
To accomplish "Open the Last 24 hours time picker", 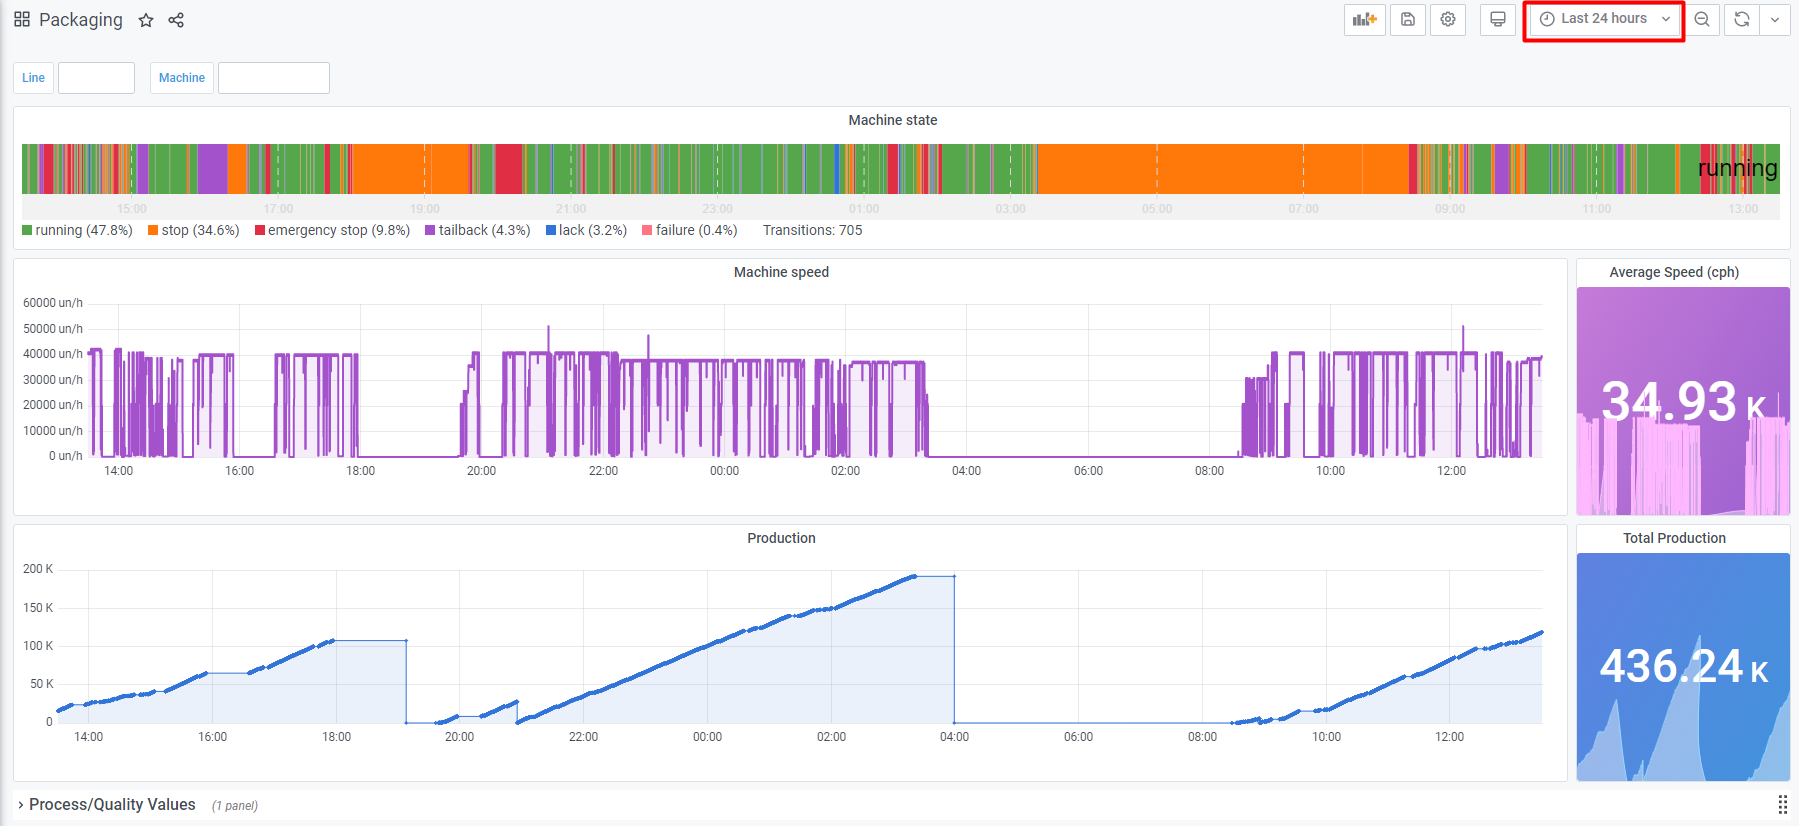I will (x=1604, y=19).
